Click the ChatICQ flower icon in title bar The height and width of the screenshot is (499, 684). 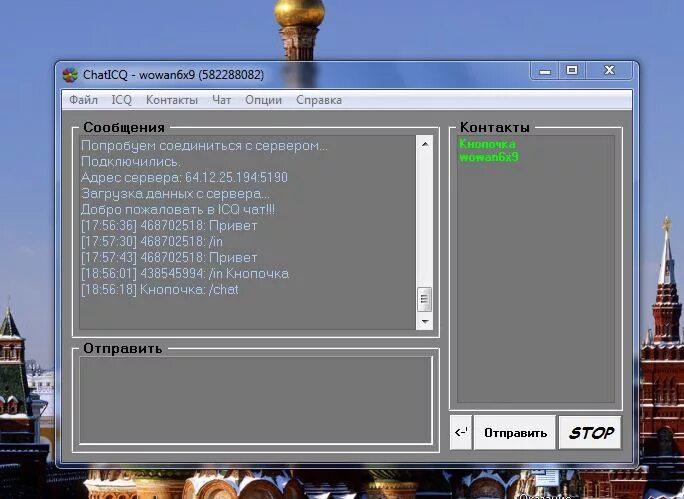click(x=70, y=75)
